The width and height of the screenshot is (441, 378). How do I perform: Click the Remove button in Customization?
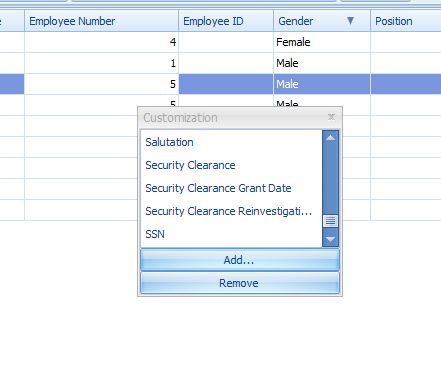(240, 283)
